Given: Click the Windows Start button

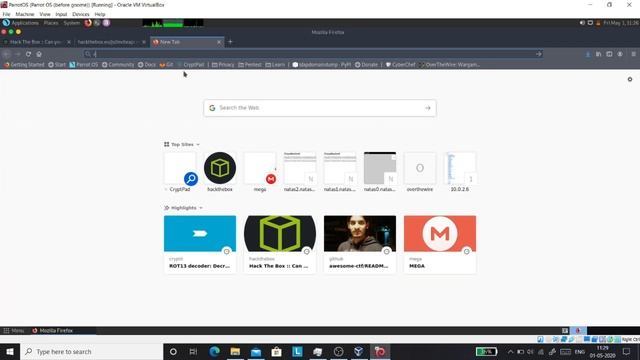Looking at the screenshot, I should pos(10,351).
